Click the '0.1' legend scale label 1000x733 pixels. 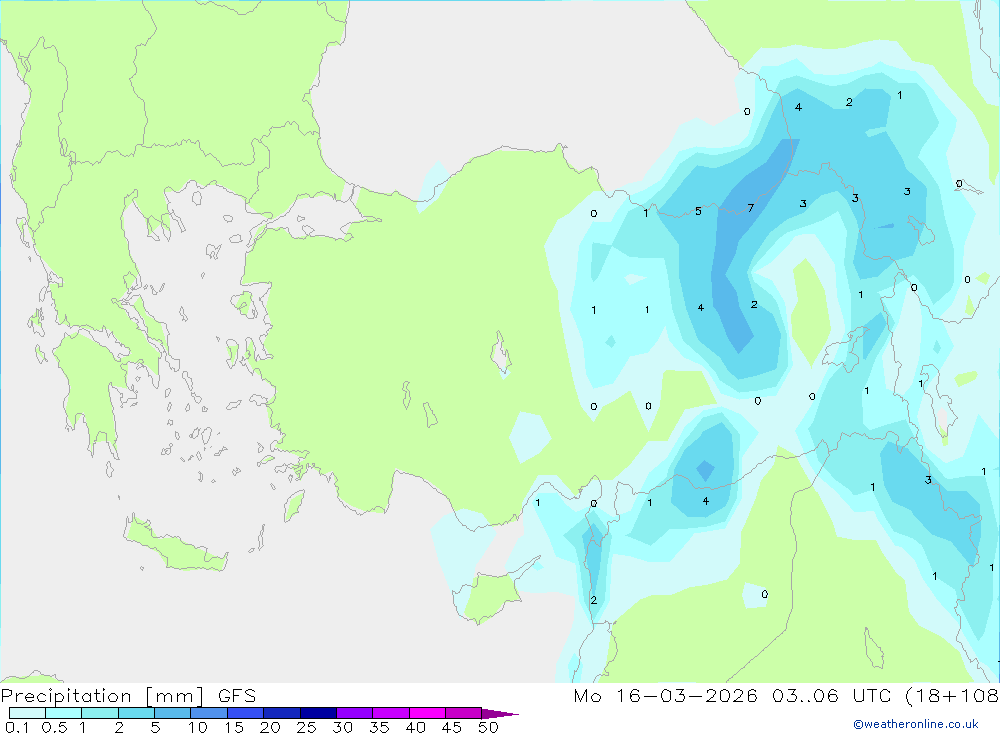[x=17, y=727]
